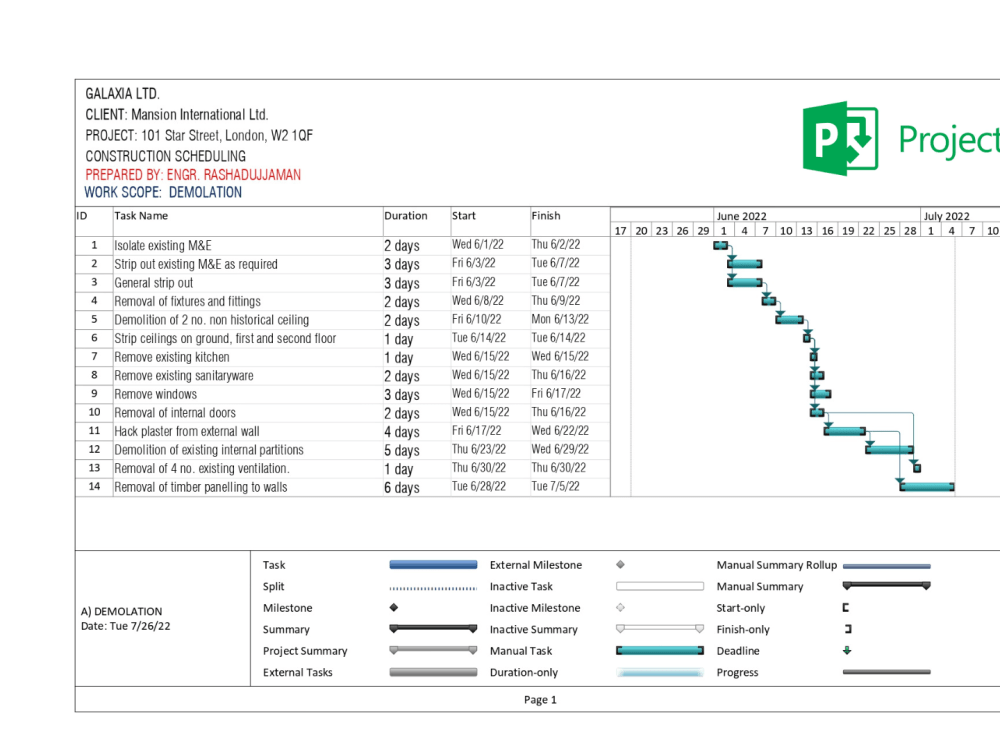Click the Gantt bar for General strip out
1000x750 pixels.
coord(745,283)
